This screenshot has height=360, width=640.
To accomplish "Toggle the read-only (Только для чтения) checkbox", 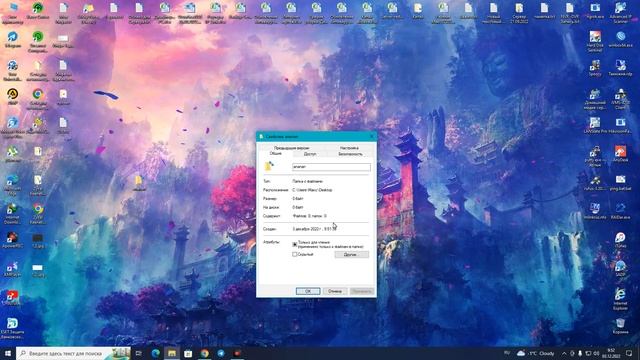I will click(x=294, y=244).
